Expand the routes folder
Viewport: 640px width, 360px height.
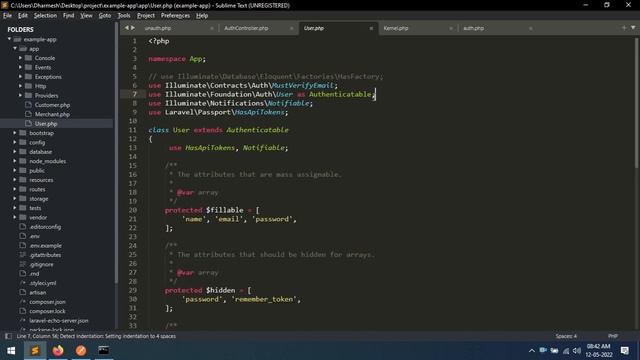point(15,189)
